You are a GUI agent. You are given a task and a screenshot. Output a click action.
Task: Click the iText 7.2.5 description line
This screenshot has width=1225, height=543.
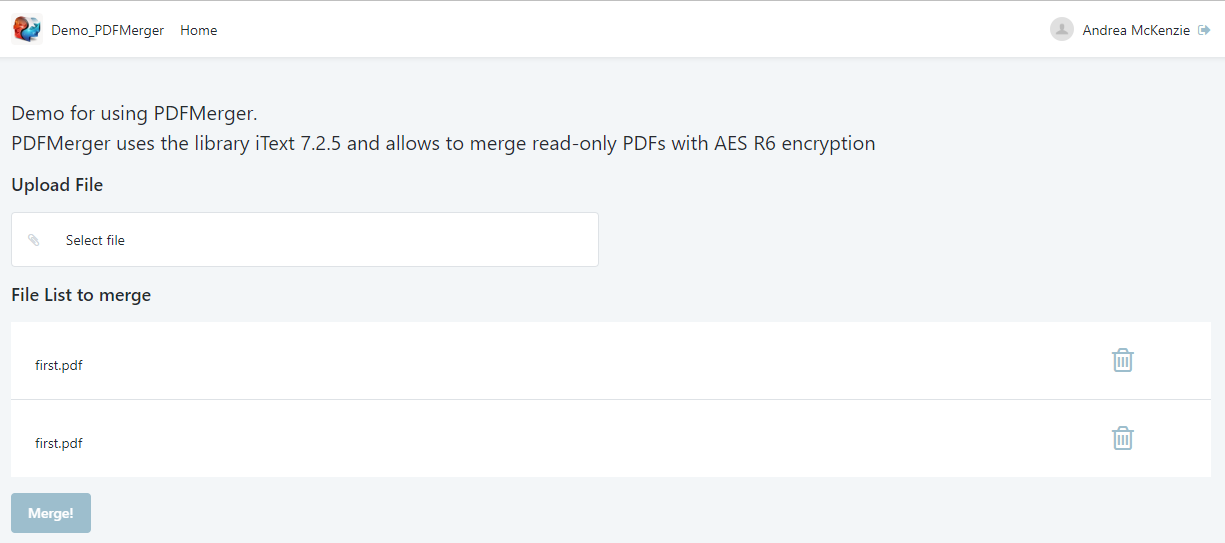(x=443, y=143)
